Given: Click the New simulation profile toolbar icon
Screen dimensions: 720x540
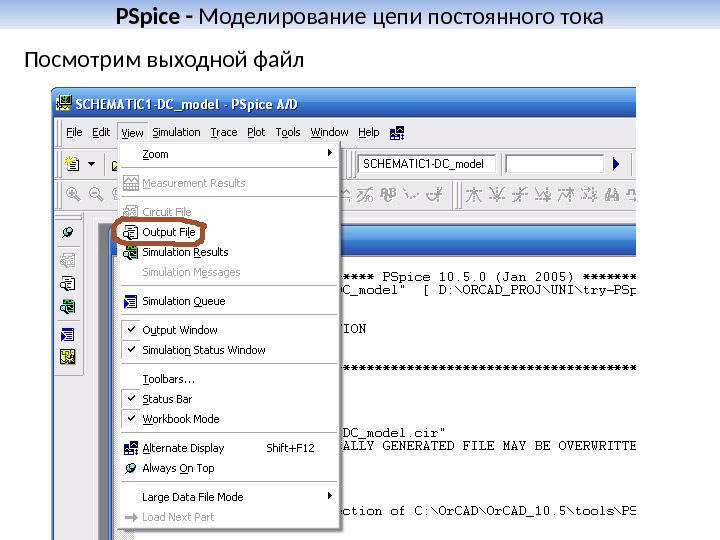Looking at the screenshot, I should (x=73, y=164).
